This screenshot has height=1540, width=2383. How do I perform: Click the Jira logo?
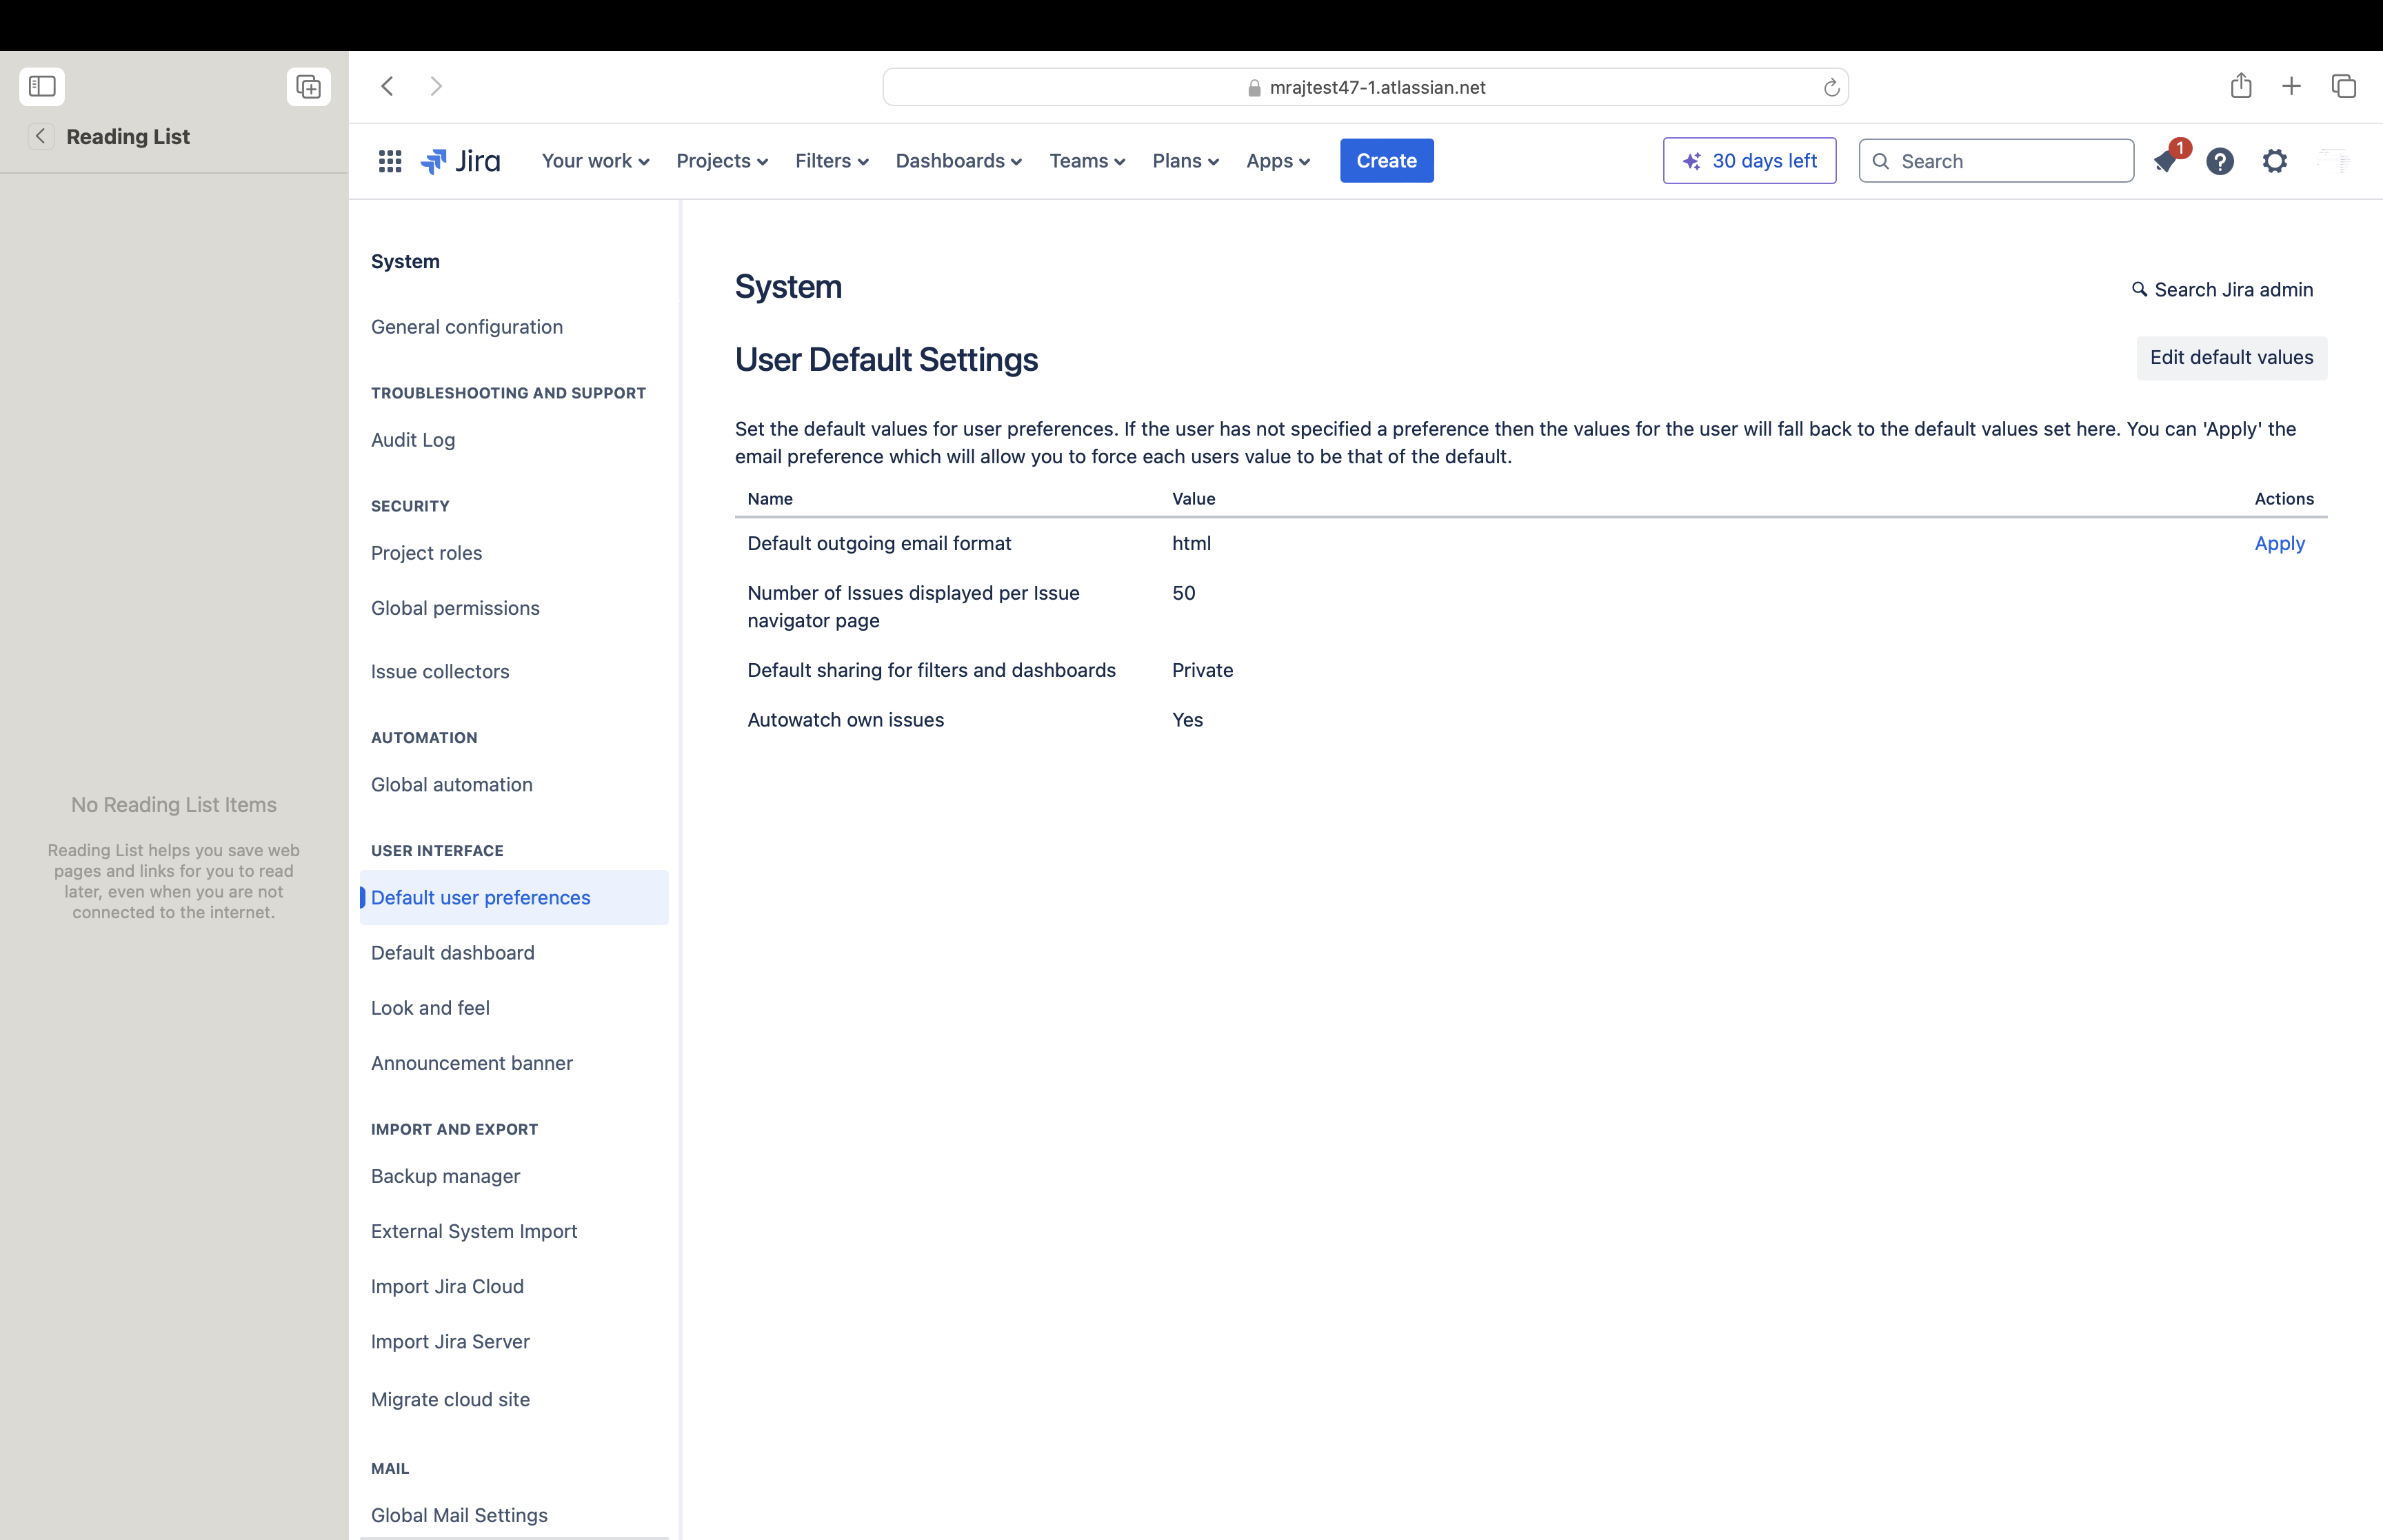click(x=461, y=160)
